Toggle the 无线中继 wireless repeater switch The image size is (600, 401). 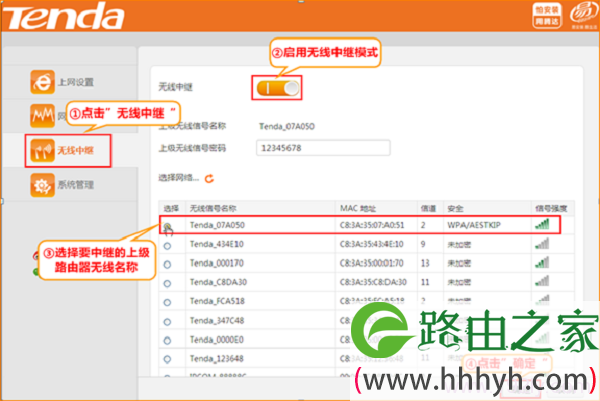coord(277,88)
